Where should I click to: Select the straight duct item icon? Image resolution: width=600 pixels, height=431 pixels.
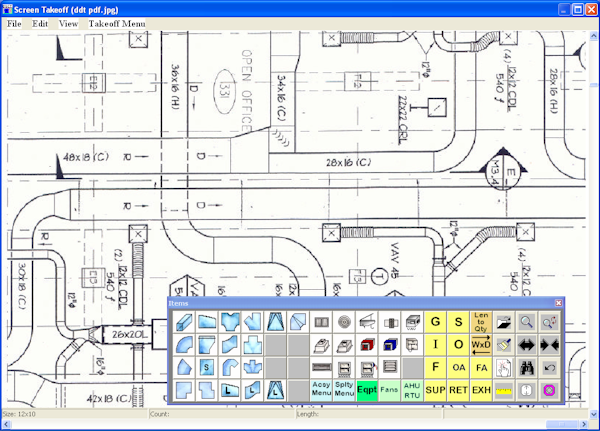183,322
